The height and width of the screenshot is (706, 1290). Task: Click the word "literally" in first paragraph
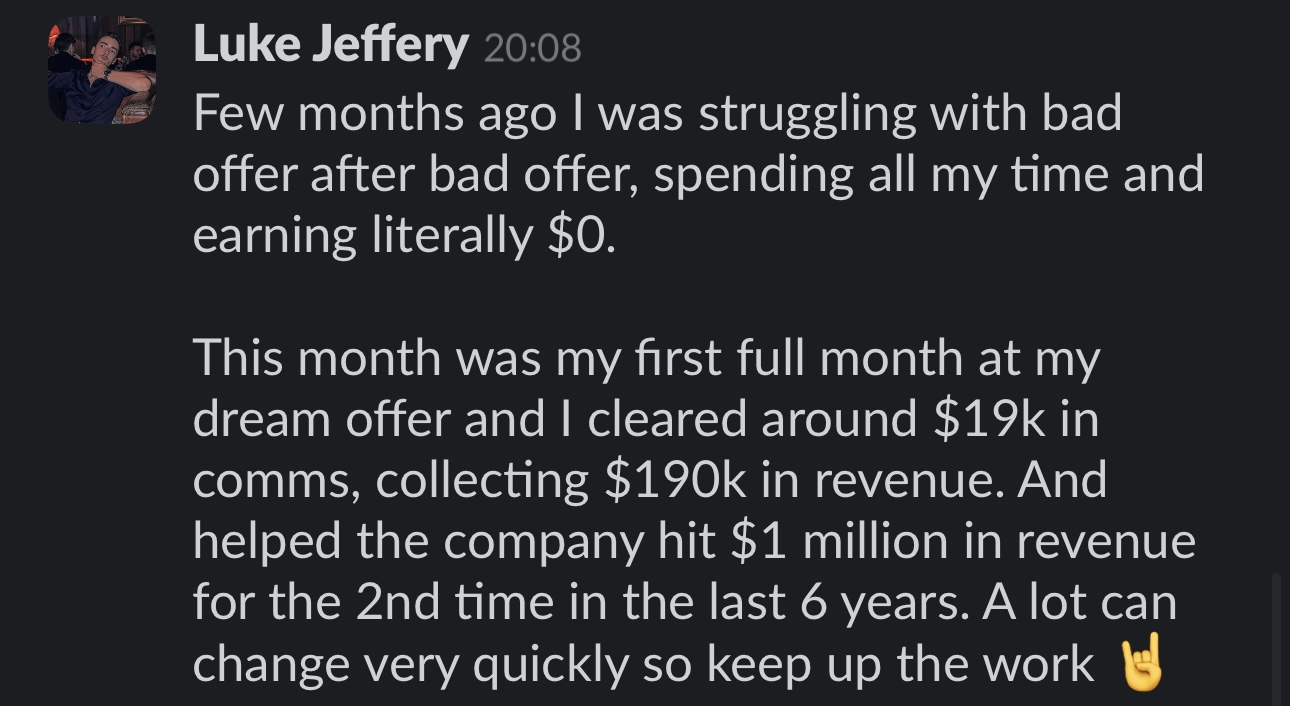pos(452,237)
